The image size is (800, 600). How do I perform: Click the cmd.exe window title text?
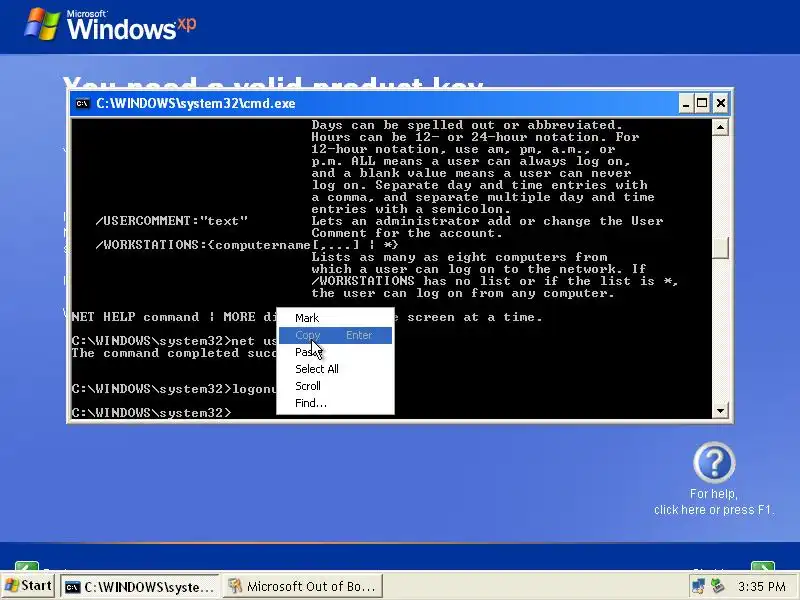click(196, 104)
